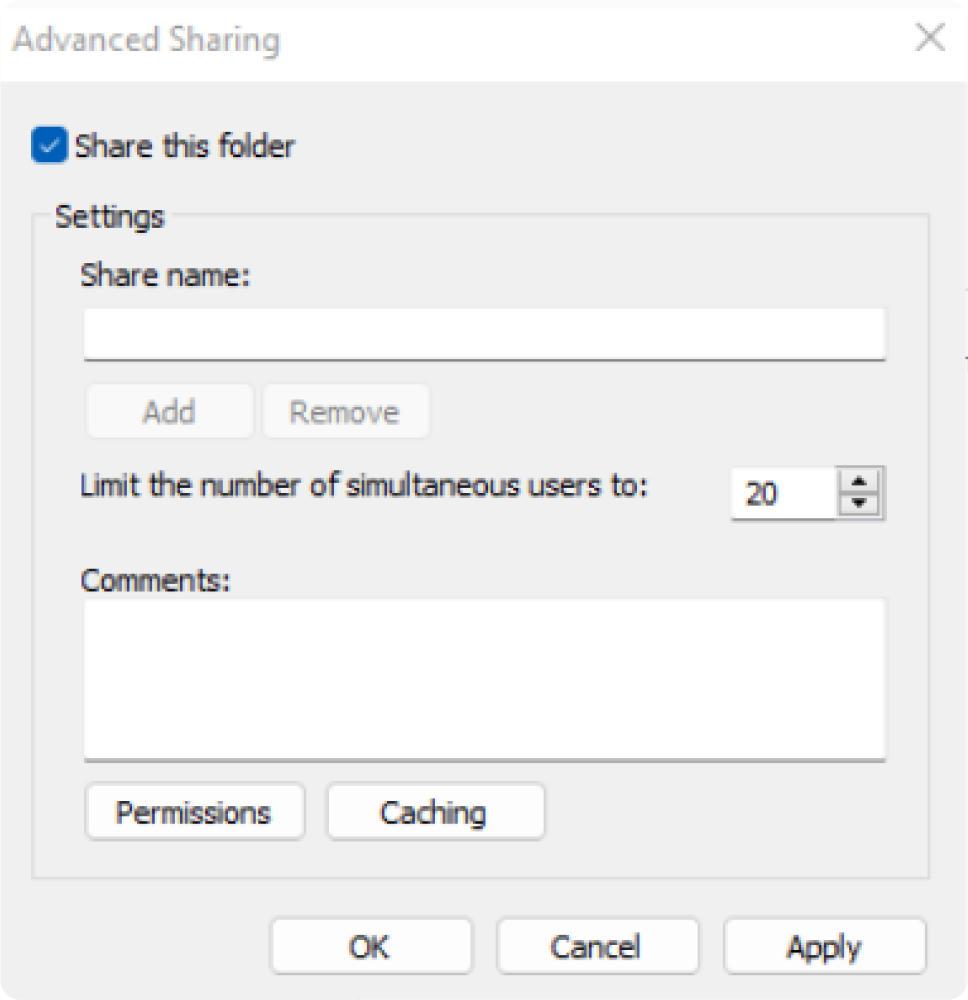Click the Settings group box heading

[110, 217]
